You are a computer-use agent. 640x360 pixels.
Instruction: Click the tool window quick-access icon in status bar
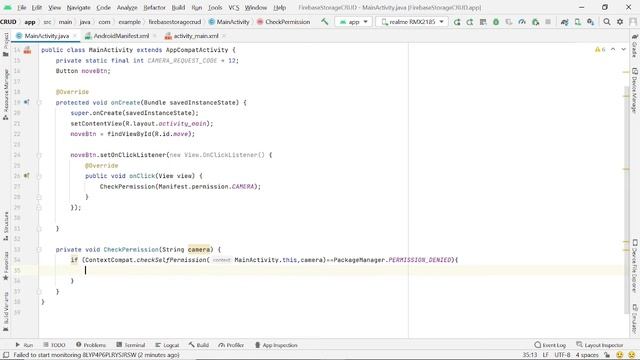click(x=6, y=355)
